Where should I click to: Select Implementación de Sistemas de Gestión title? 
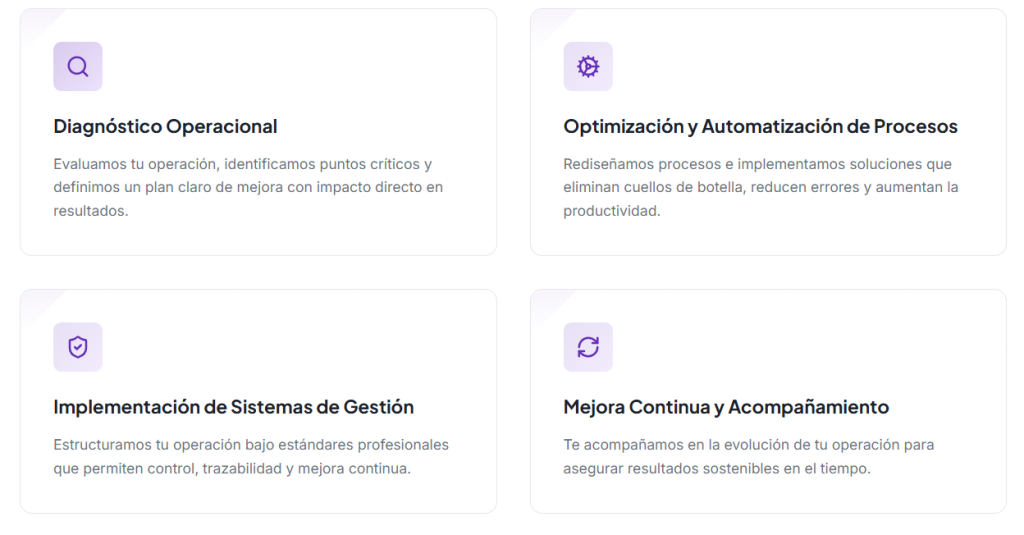[233, 407]
